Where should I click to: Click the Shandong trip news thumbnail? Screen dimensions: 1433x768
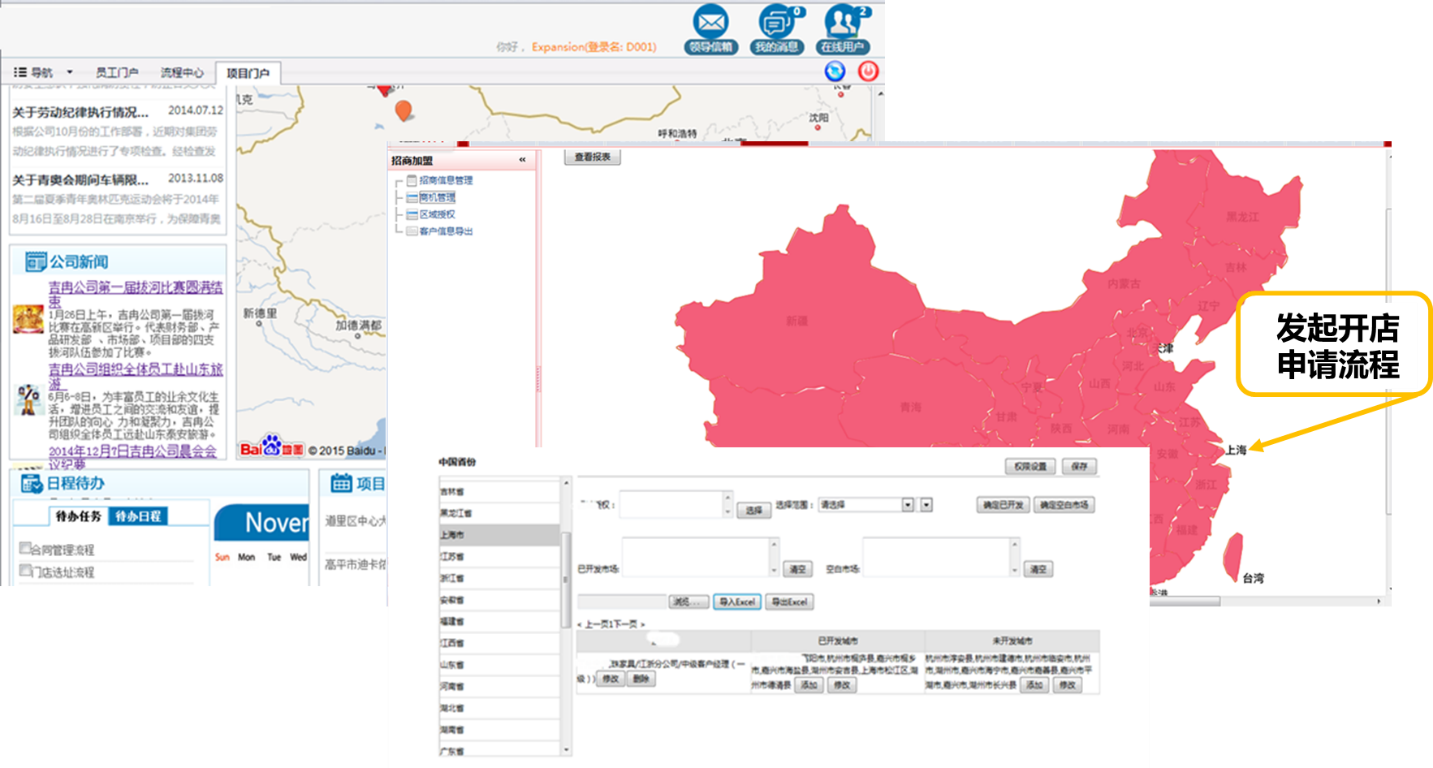tap(28, 400)
